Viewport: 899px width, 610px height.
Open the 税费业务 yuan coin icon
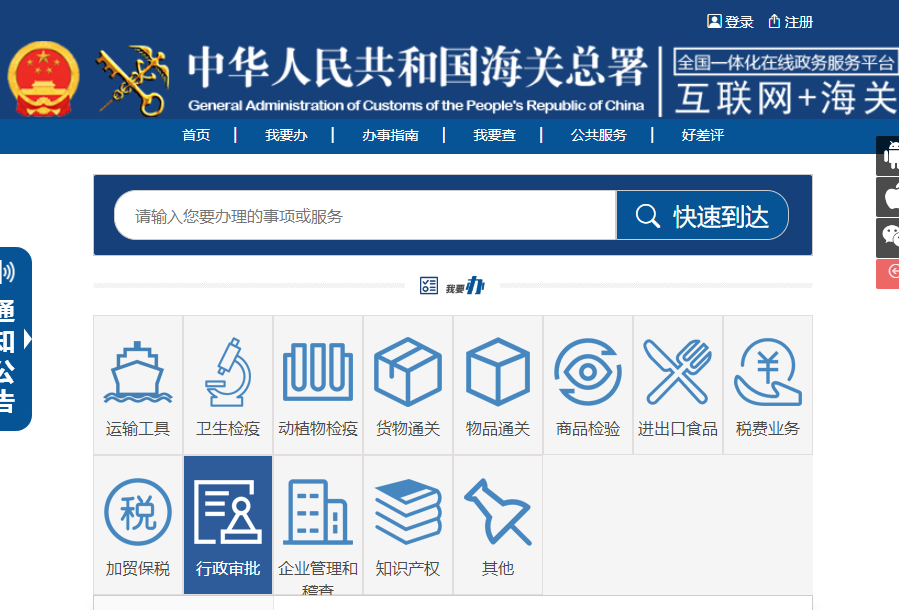pyautogui.click(x=768, y=372)
